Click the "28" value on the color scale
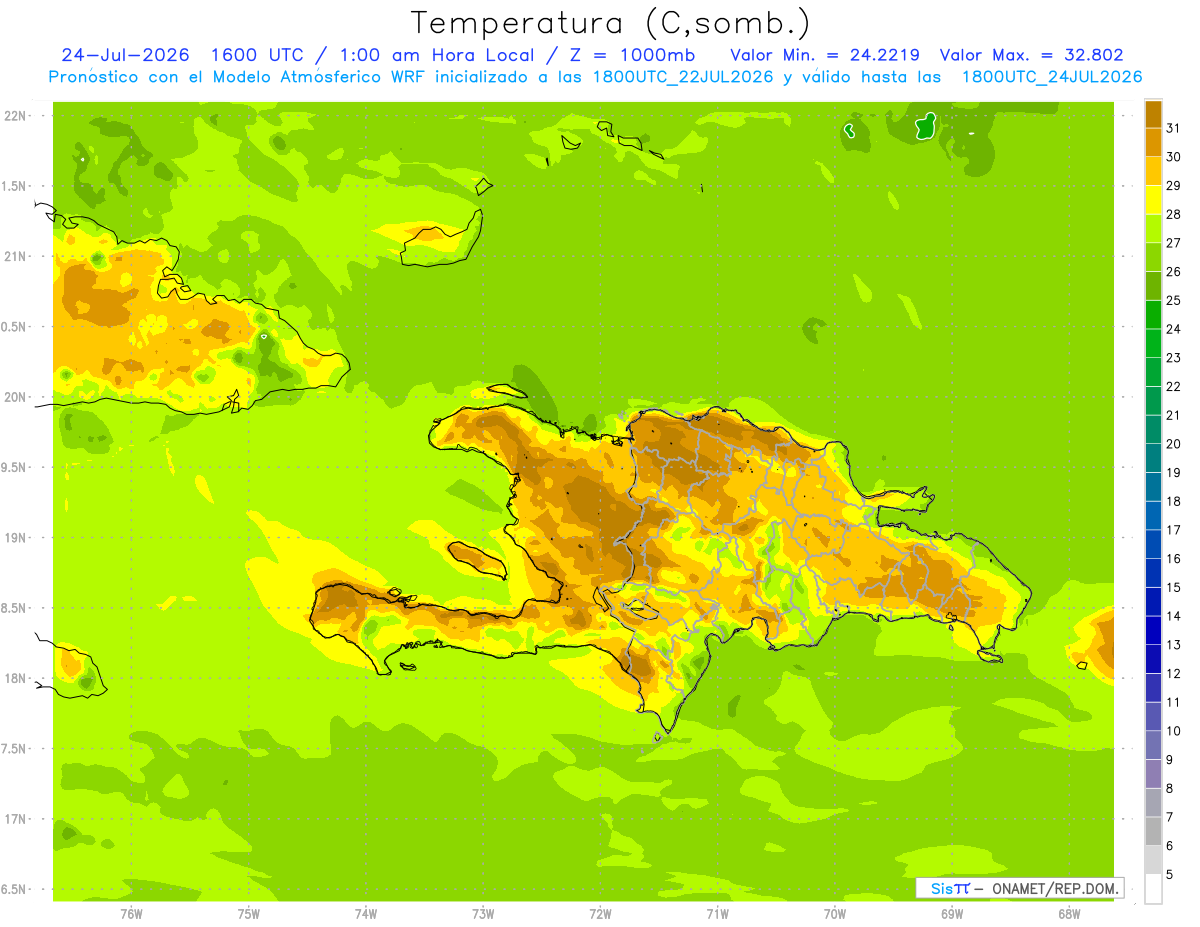Image resolution: width=1200 pixels, height=927 pixels. point(1174,214)
